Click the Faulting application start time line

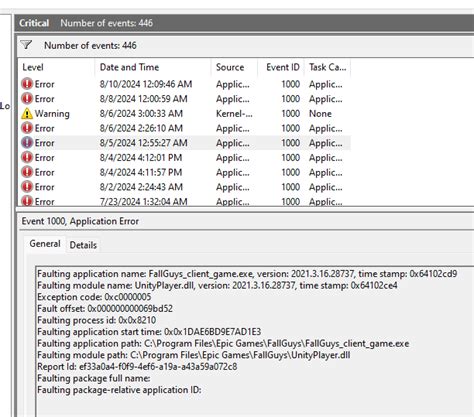(149, 332)
